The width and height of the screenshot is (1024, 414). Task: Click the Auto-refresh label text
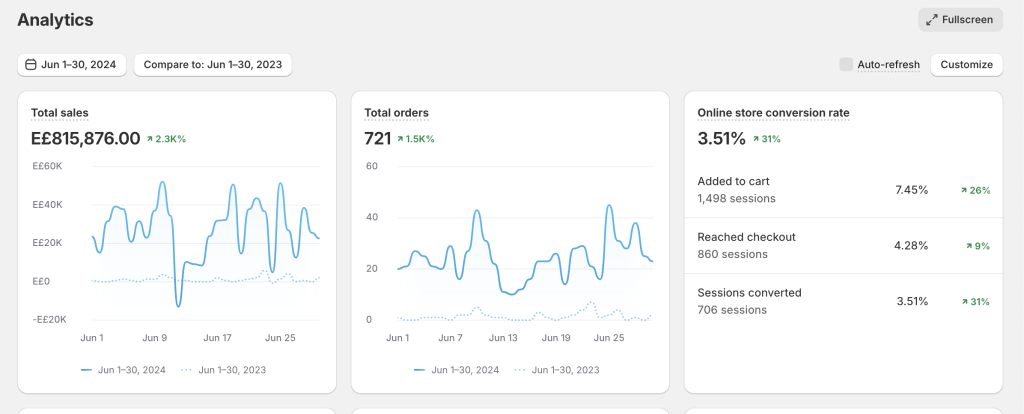[x=888, y=65]
